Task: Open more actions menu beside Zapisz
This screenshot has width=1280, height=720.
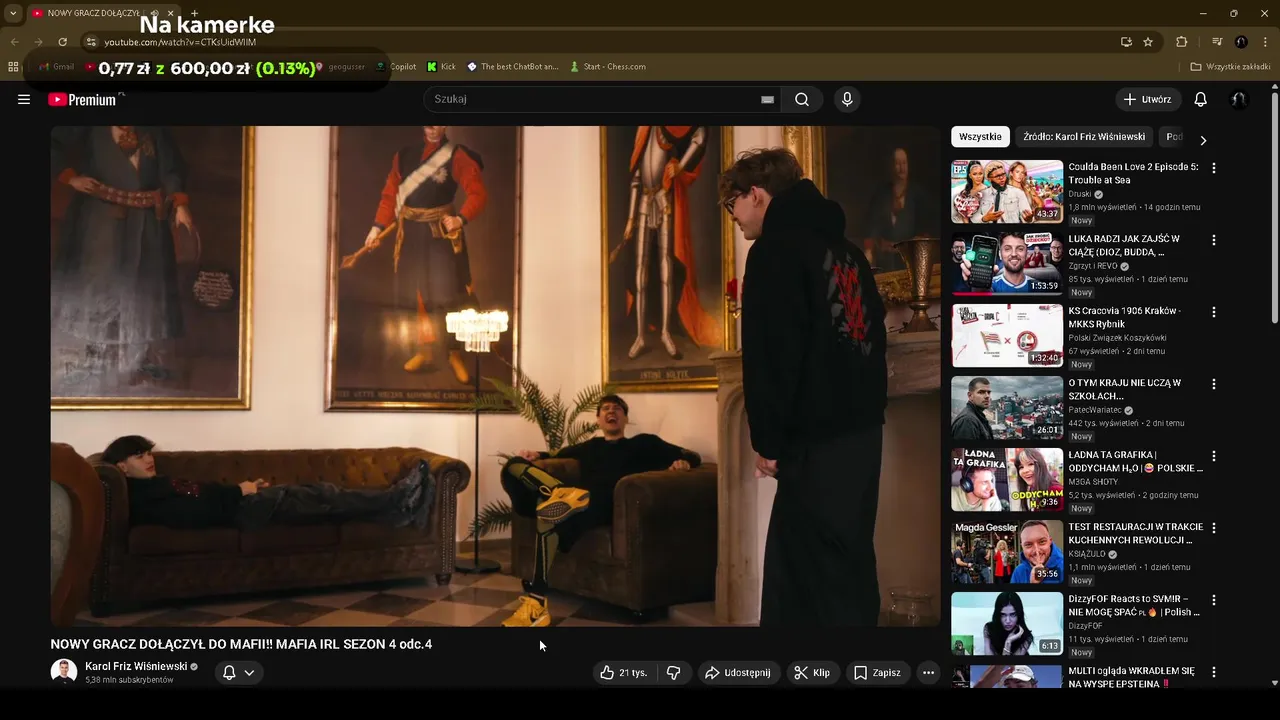Action: click(928, 673)
